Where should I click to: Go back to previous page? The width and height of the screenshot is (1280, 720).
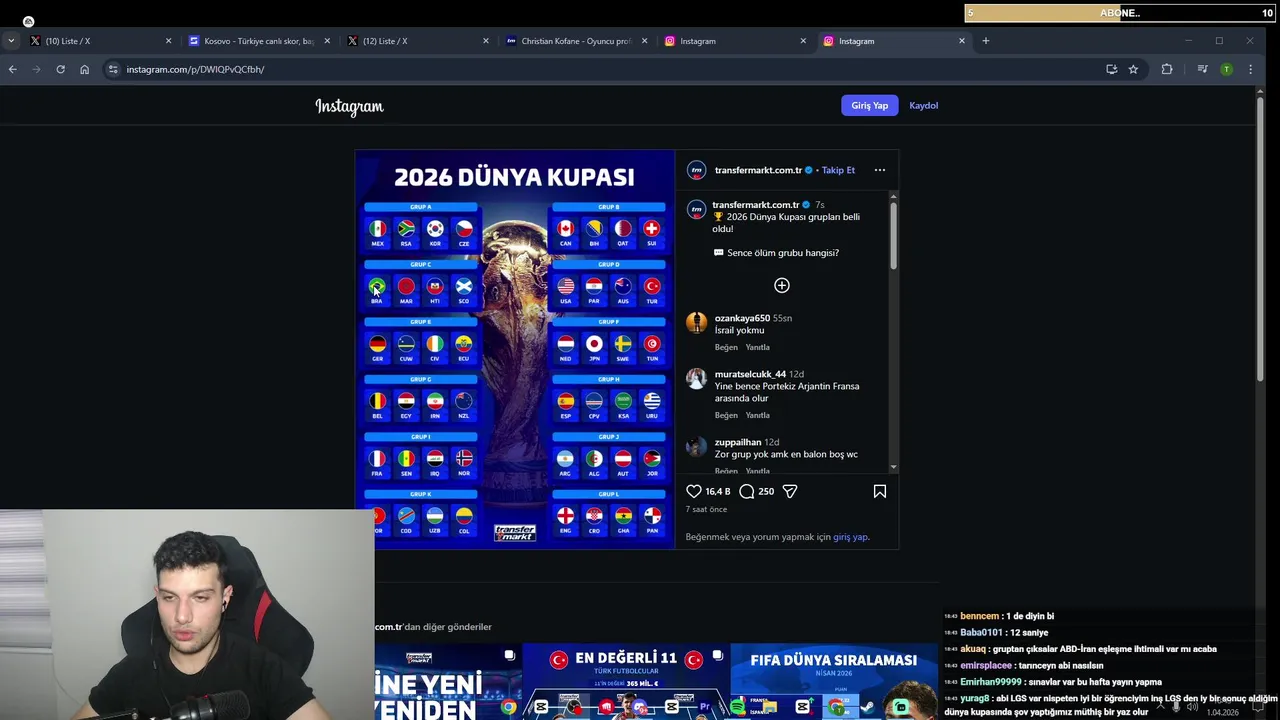[12, 69]
